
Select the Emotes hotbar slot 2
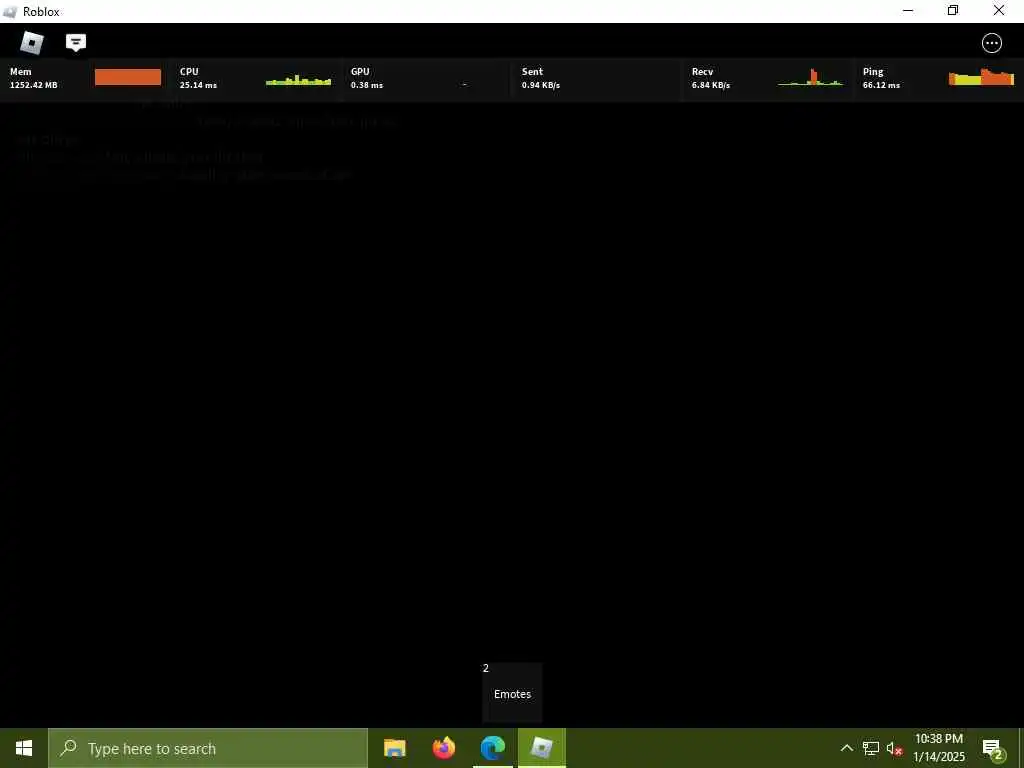512,692
